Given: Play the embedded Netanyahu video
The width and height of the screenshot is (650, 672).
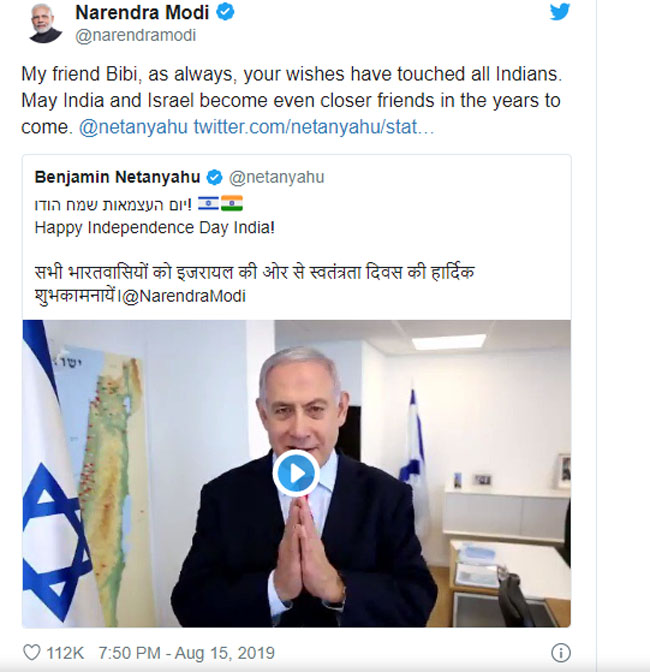Looking at the screenshot, I should click(296, 473).
